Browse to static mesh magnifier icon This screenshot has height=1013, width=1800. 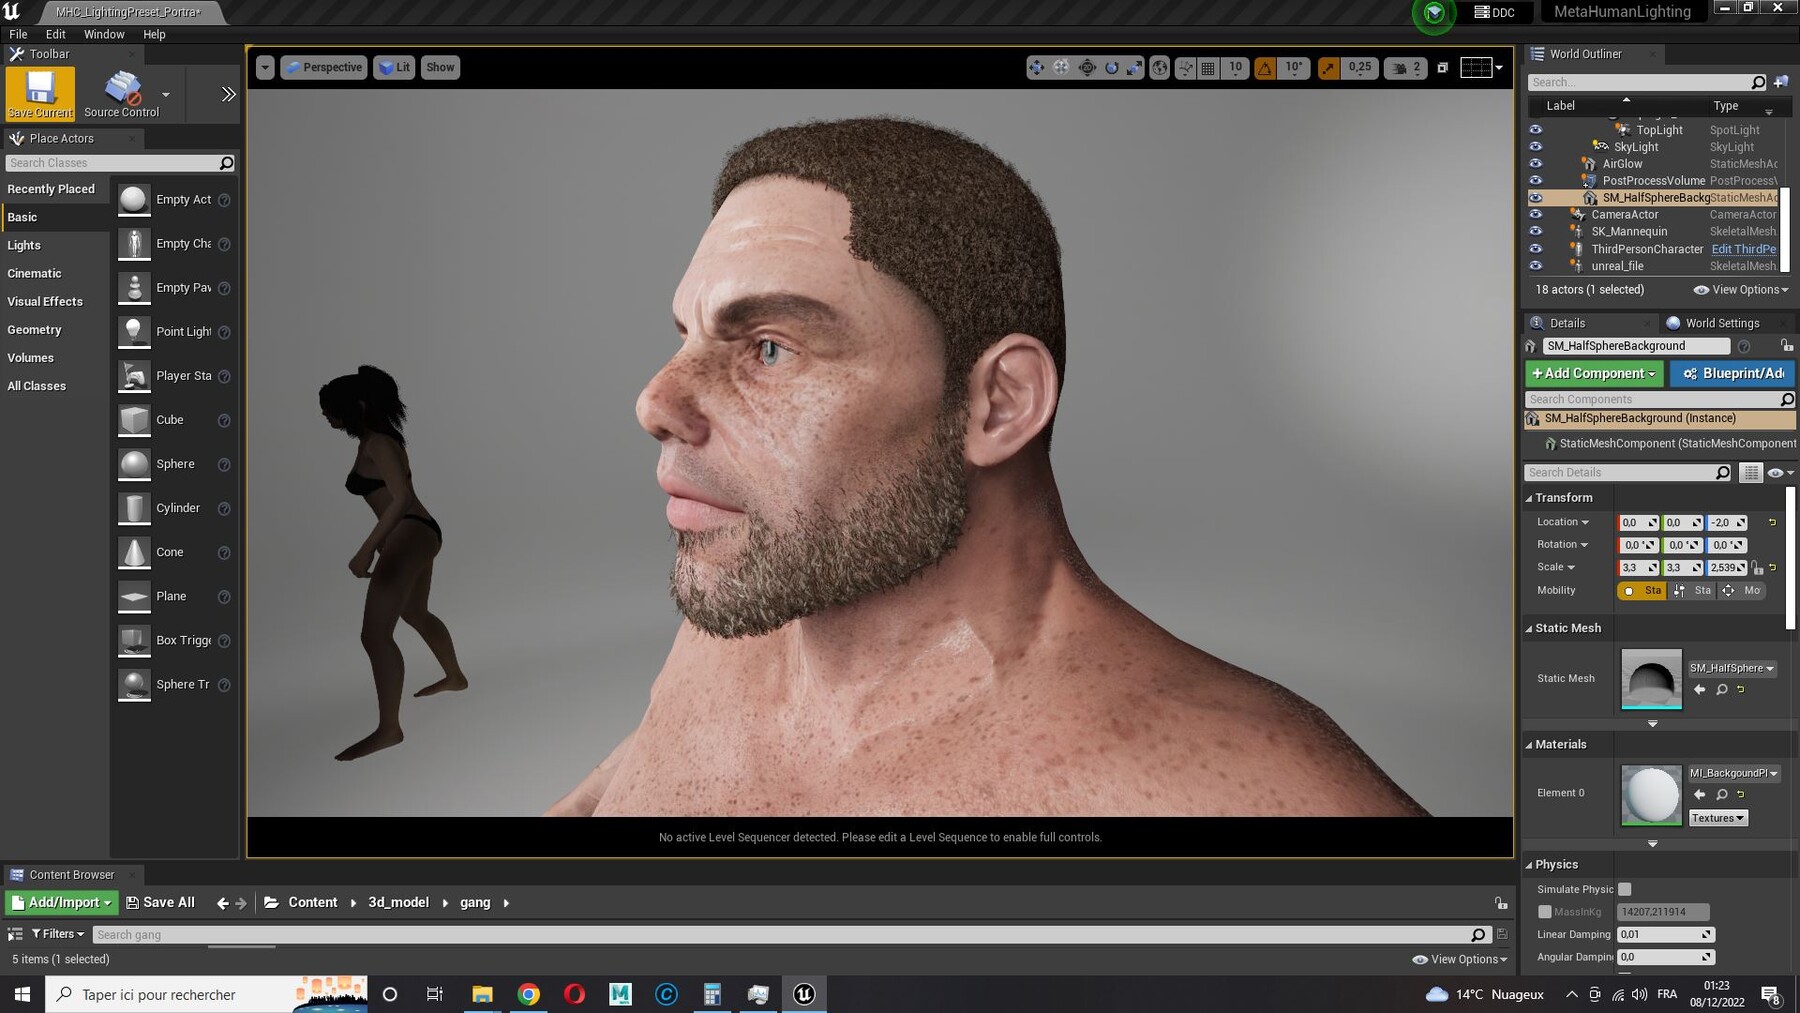(1721, 690)
